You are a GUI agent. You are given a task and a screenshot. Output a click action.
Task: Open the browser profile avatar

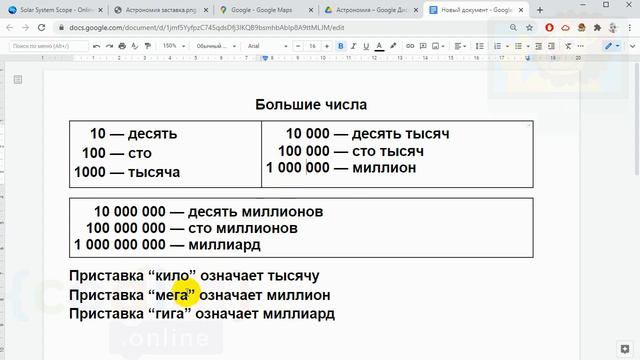point(613,28)
